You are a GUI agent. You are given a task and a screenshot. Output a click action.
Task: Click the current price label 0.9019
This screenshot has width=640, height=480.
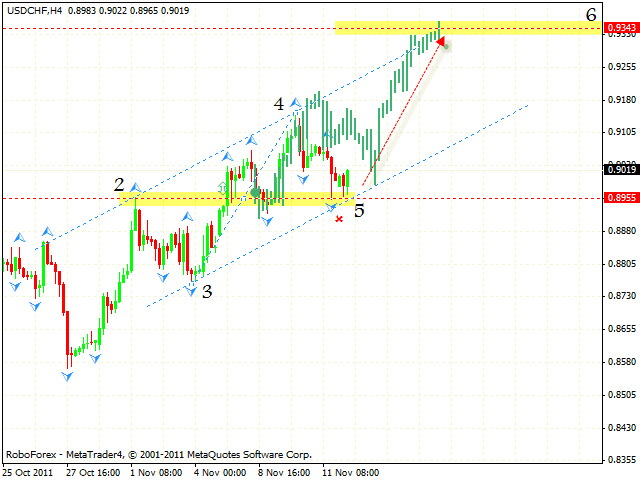pos(620,170)
